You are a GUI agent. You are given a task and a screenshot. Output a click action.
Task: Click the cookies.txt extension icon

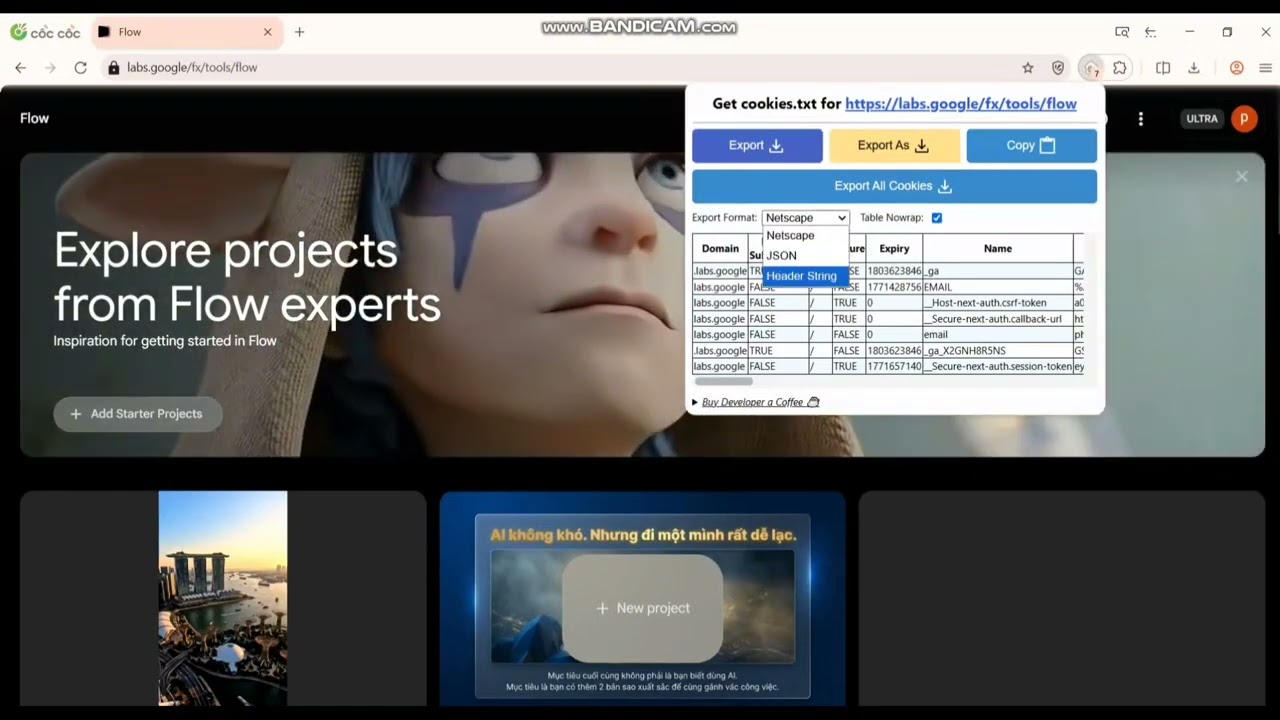[1091, 68]
